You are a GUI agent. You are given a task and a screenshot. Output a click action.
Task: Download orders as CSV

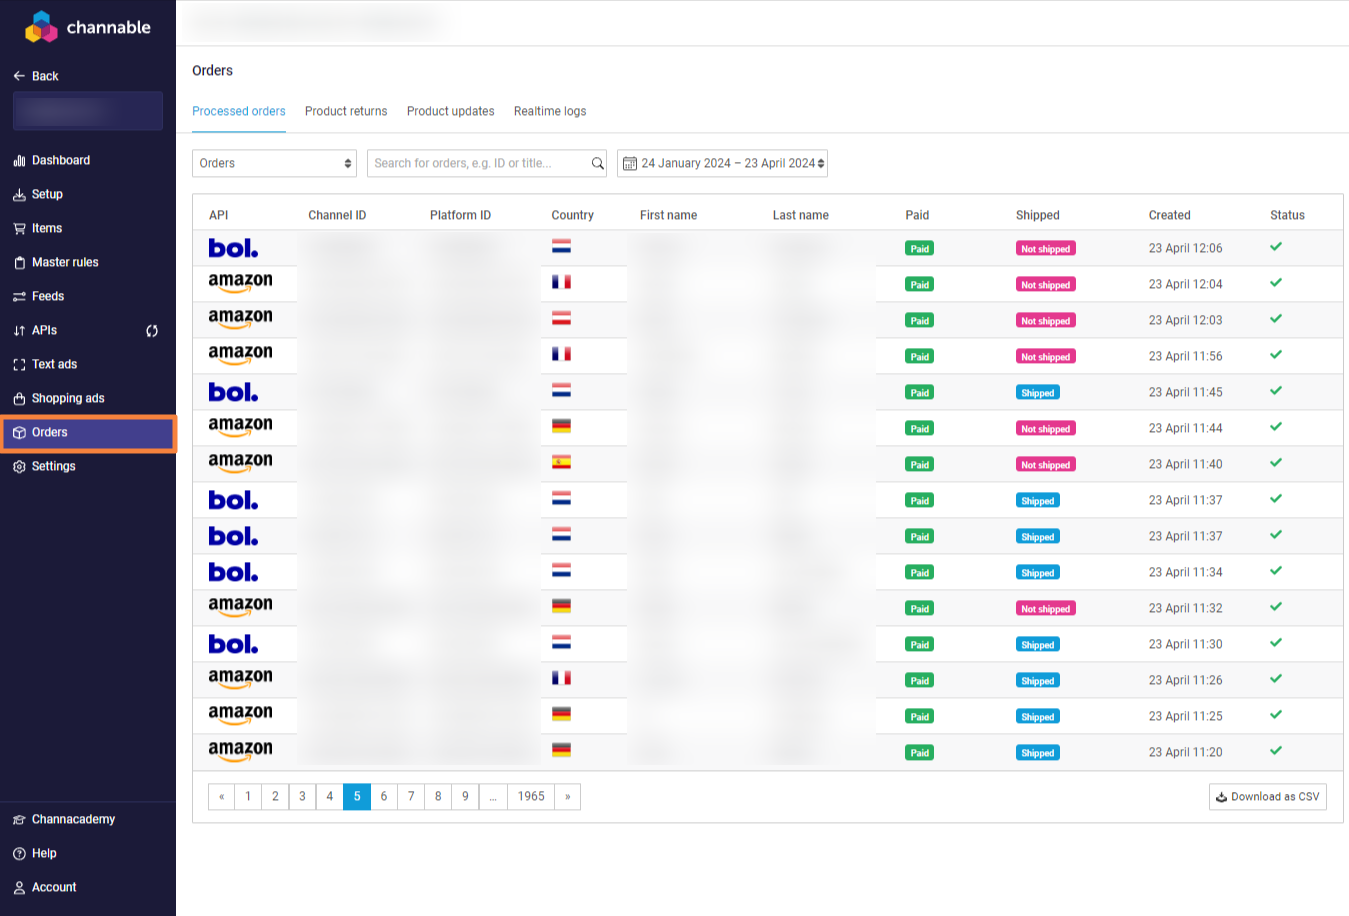coord(1267,797)
